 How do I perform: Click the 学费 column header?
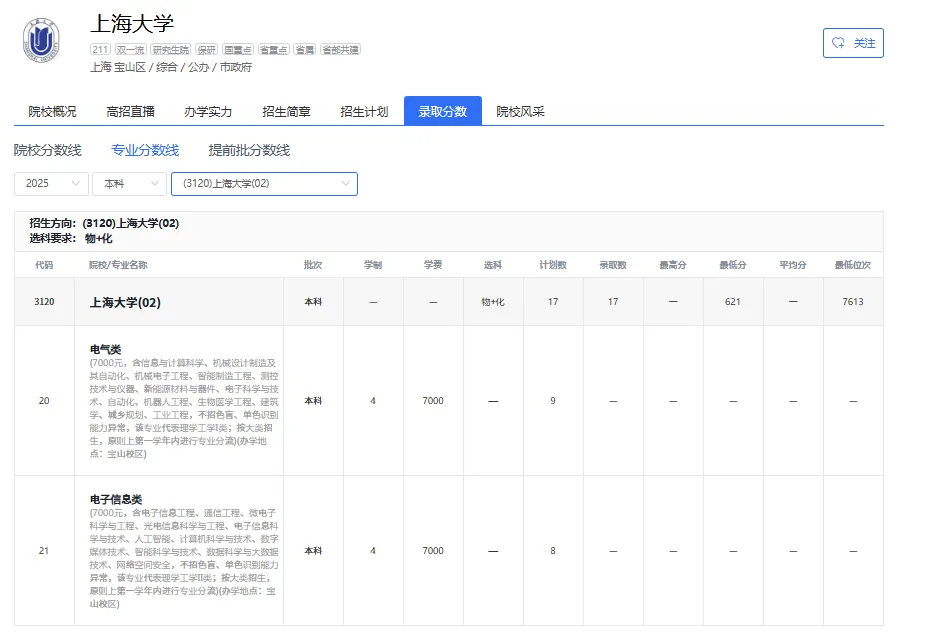pyautogui.click(x=433, y=265)
